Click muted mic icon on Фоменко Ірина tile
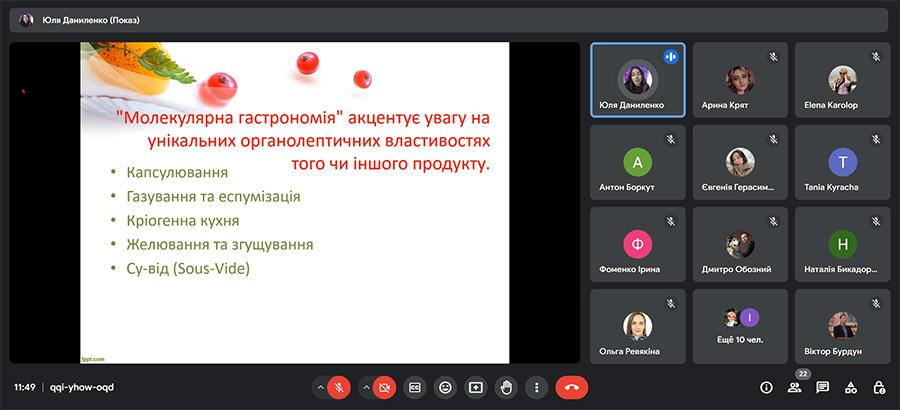This screenshot has width=900, height=410. pyautogui.click(x=671, y=221)
